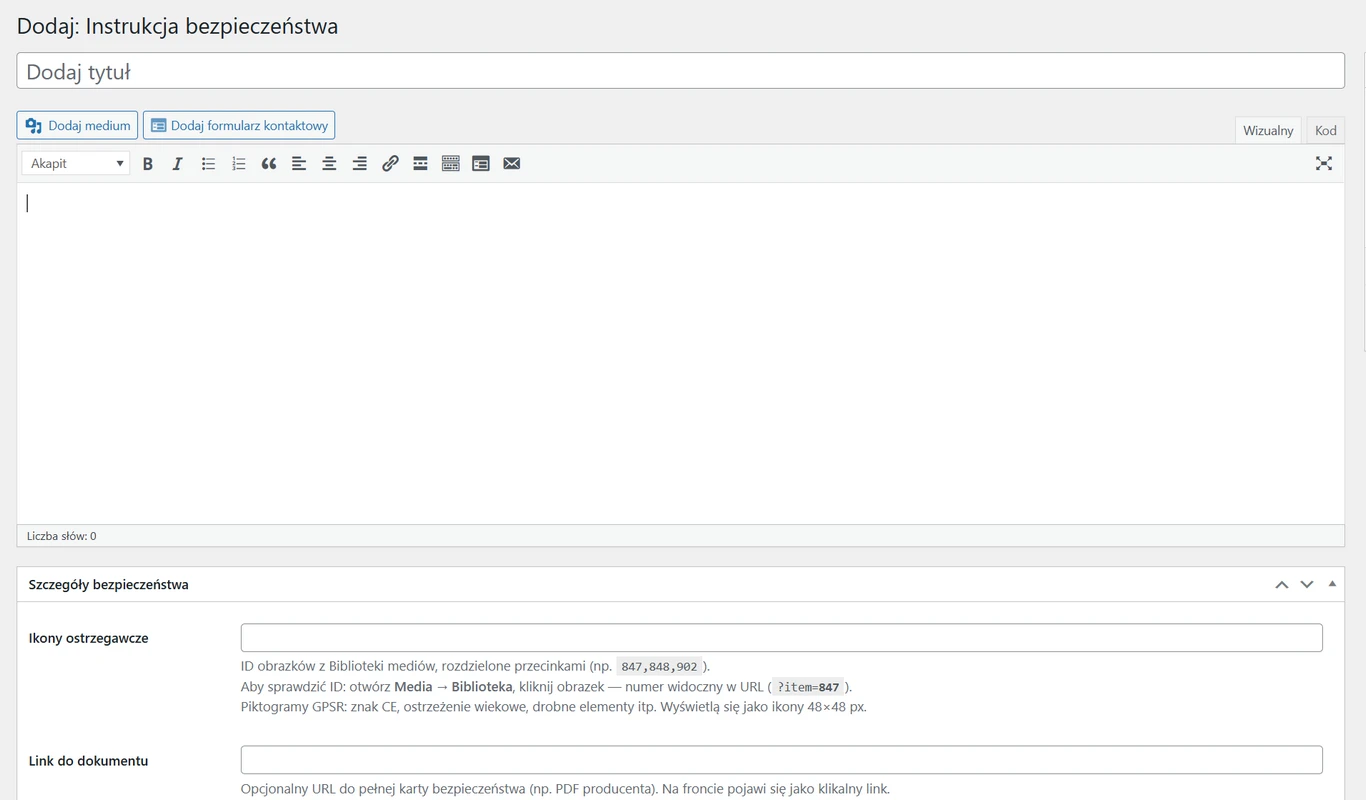The height and width of the screenshot is (800, 1366).
Task: Switch to the Kod editor tab
Action: (1326, 130)
